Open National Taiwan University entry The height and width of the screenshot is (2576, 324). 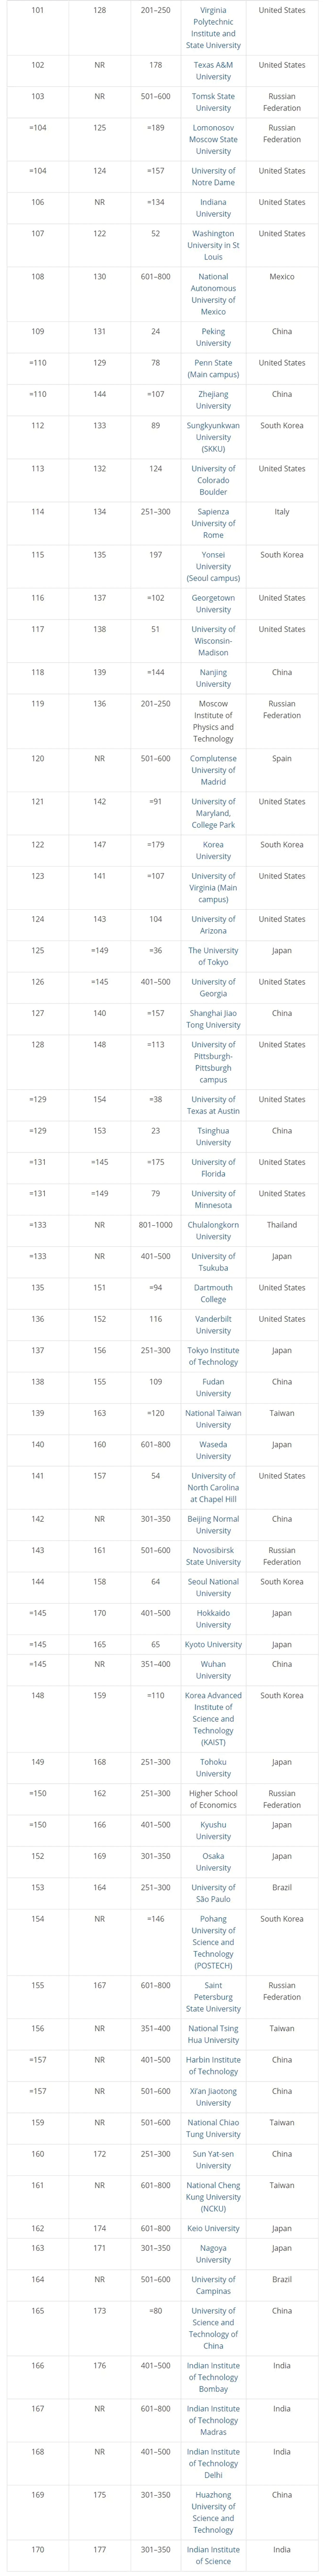[213, 1419]
